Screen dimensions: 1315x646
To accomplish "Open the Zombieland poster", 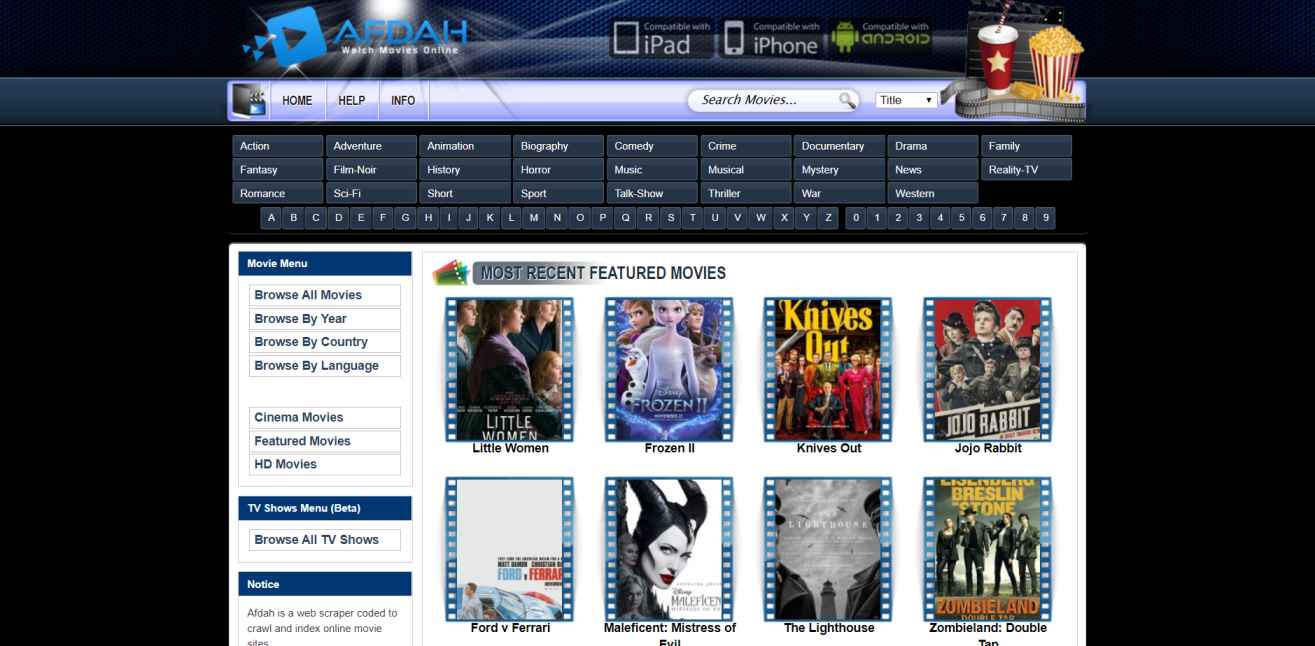I will 987,549.
